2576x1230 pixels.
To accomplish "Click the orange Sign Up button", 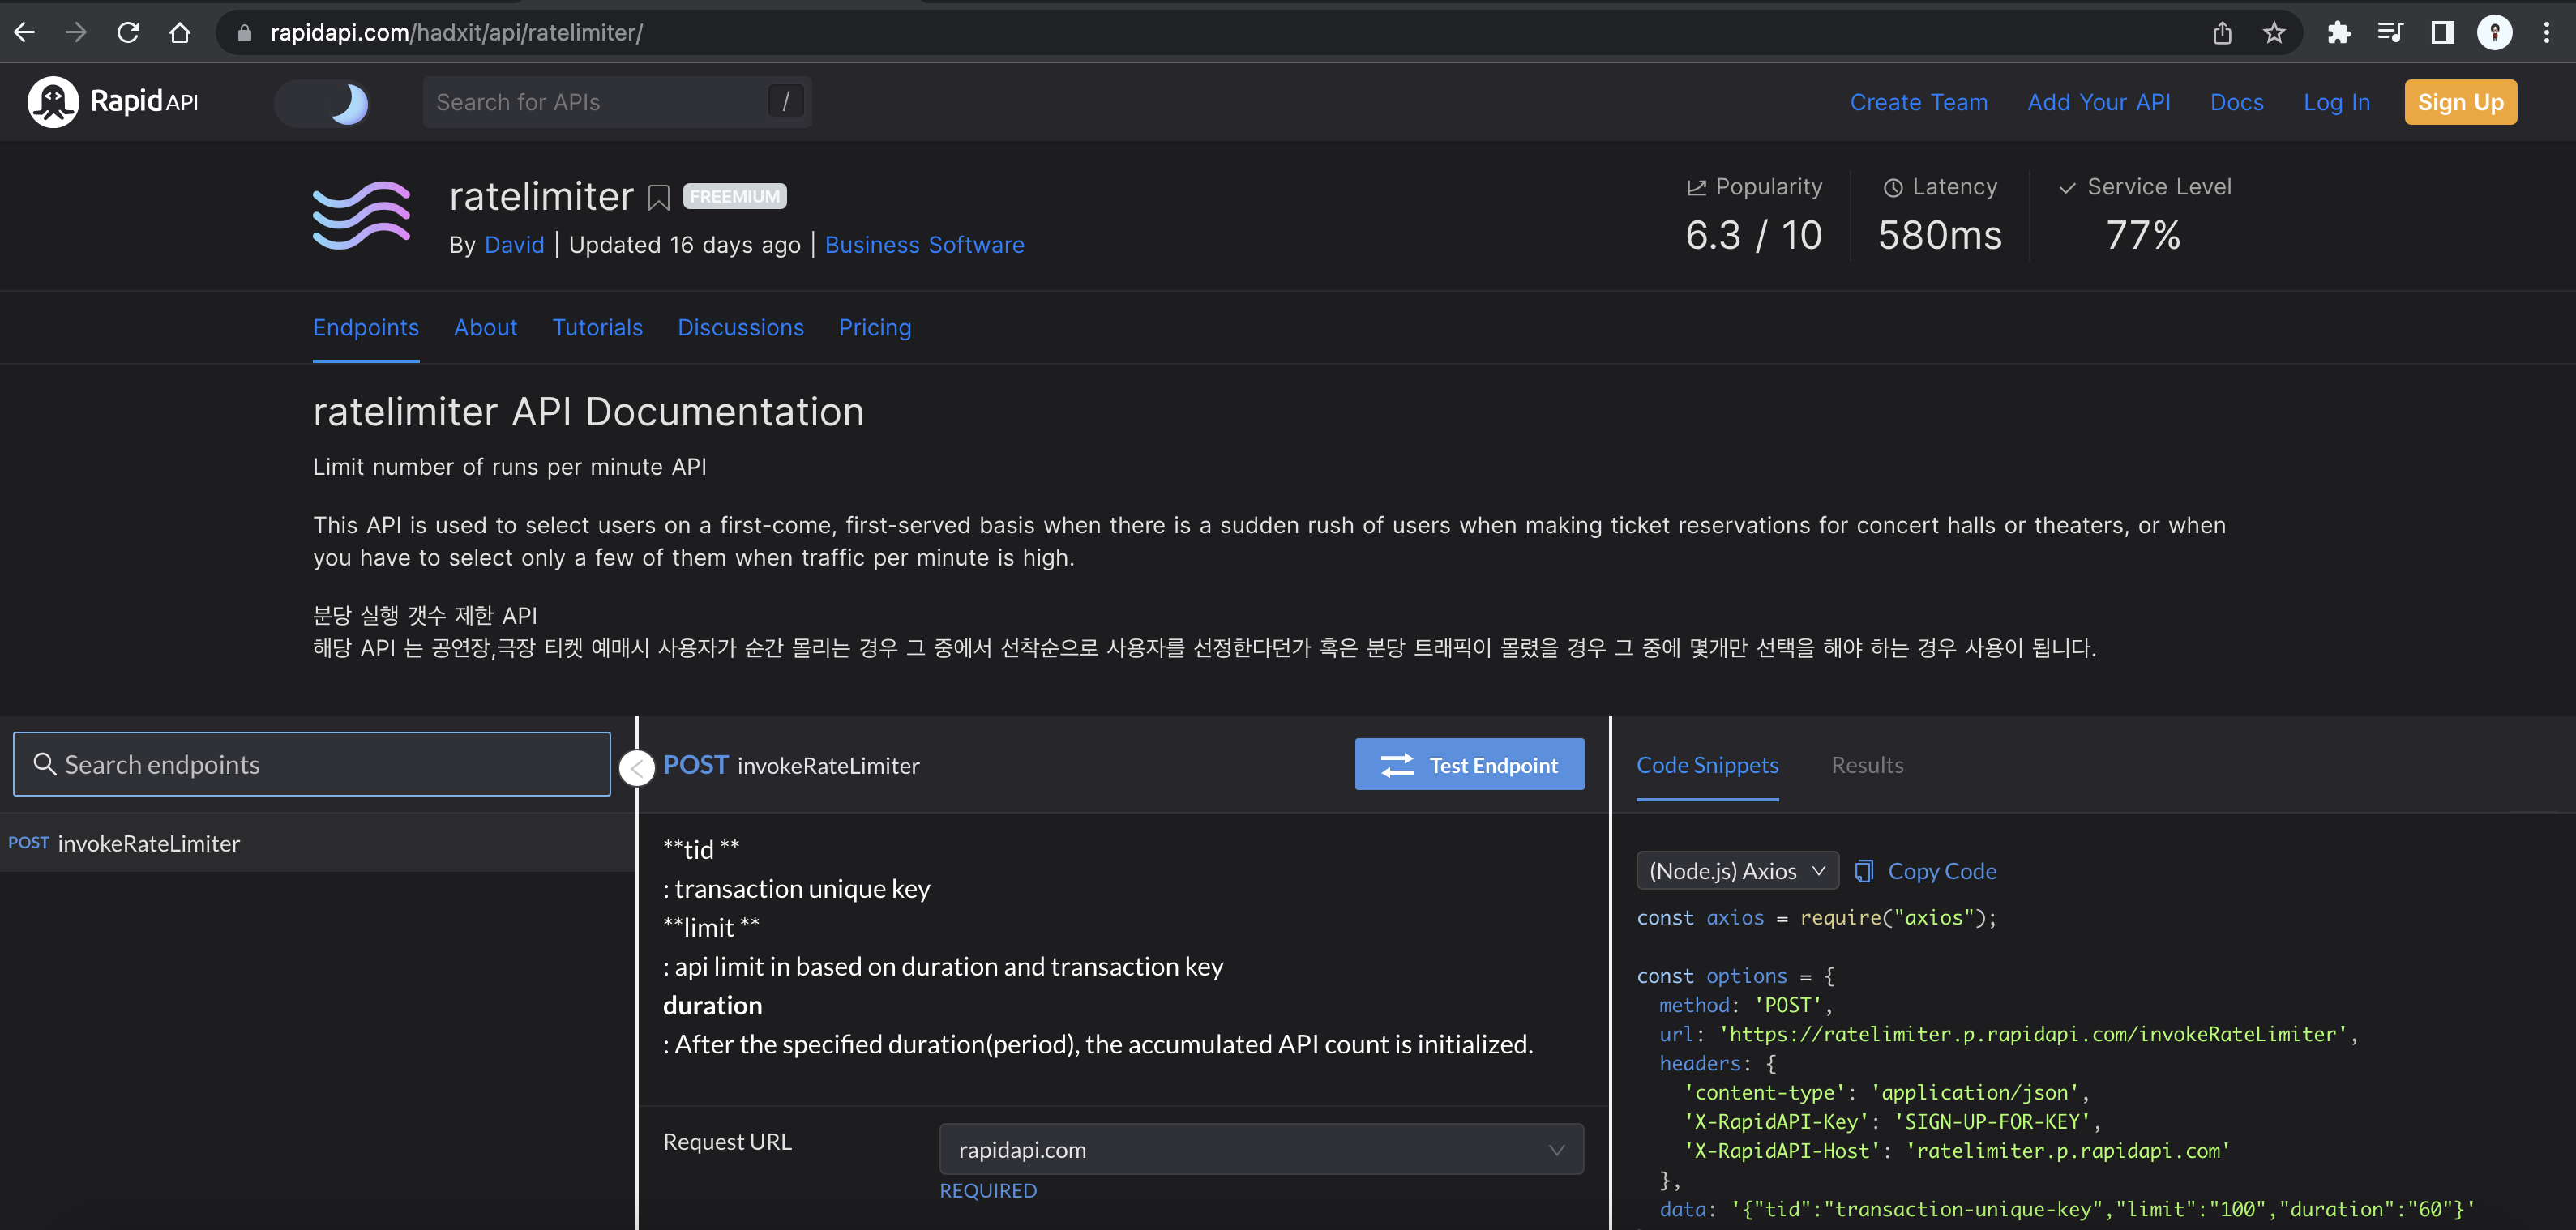I will [2459, 103].
